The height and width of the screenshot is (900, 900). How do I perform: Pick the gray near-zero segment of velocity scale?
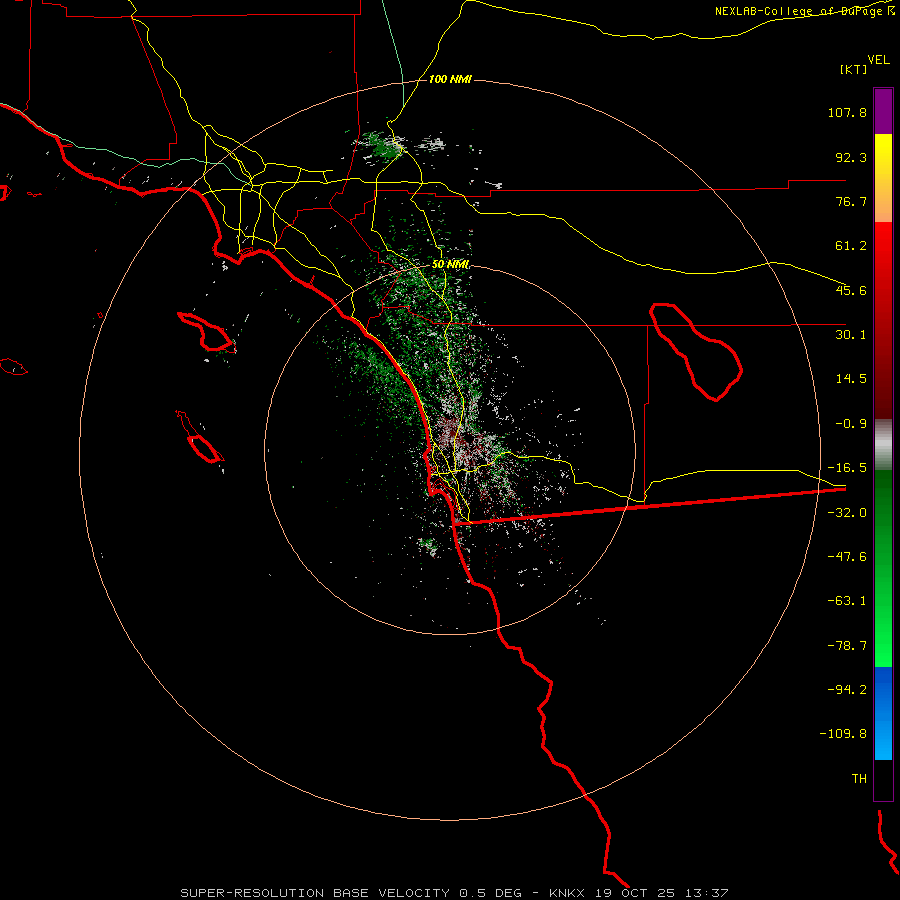tap(883, 445)
